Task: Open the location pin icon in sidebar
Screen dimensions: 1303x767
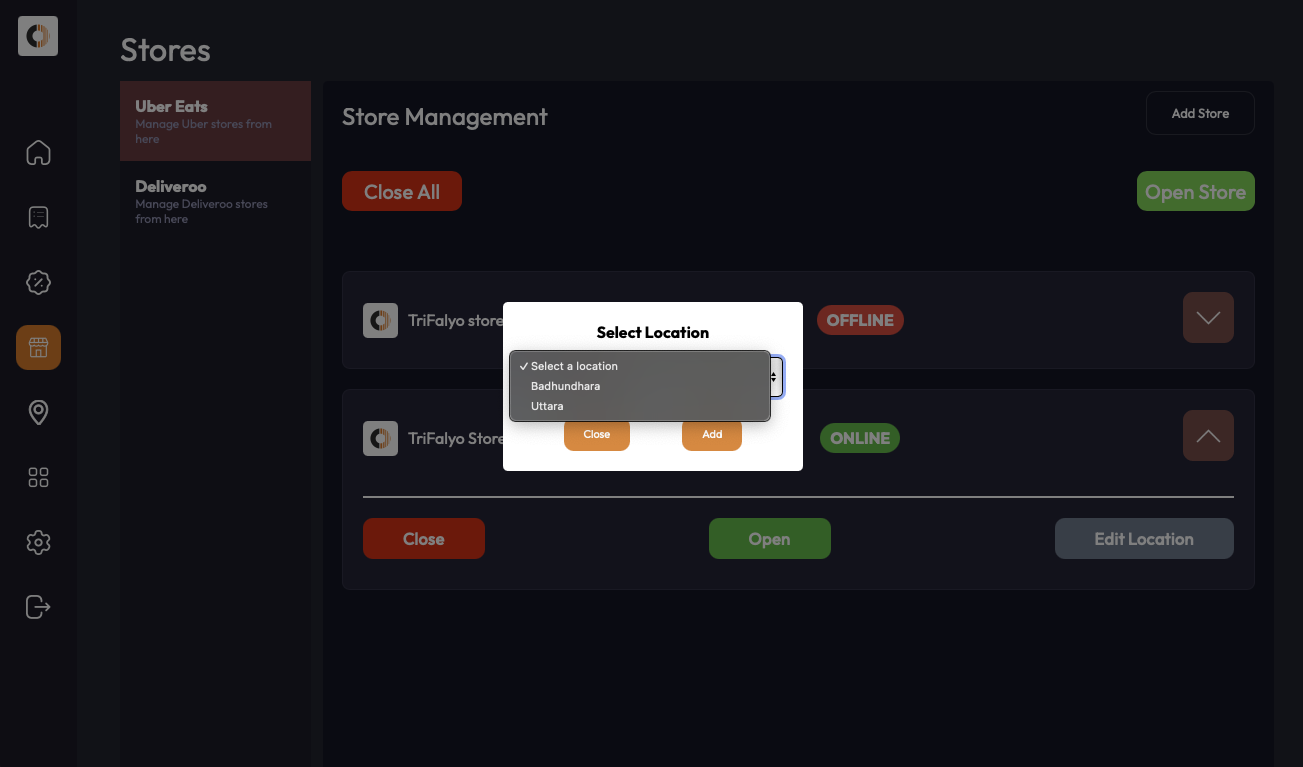Action: (38, 412)
